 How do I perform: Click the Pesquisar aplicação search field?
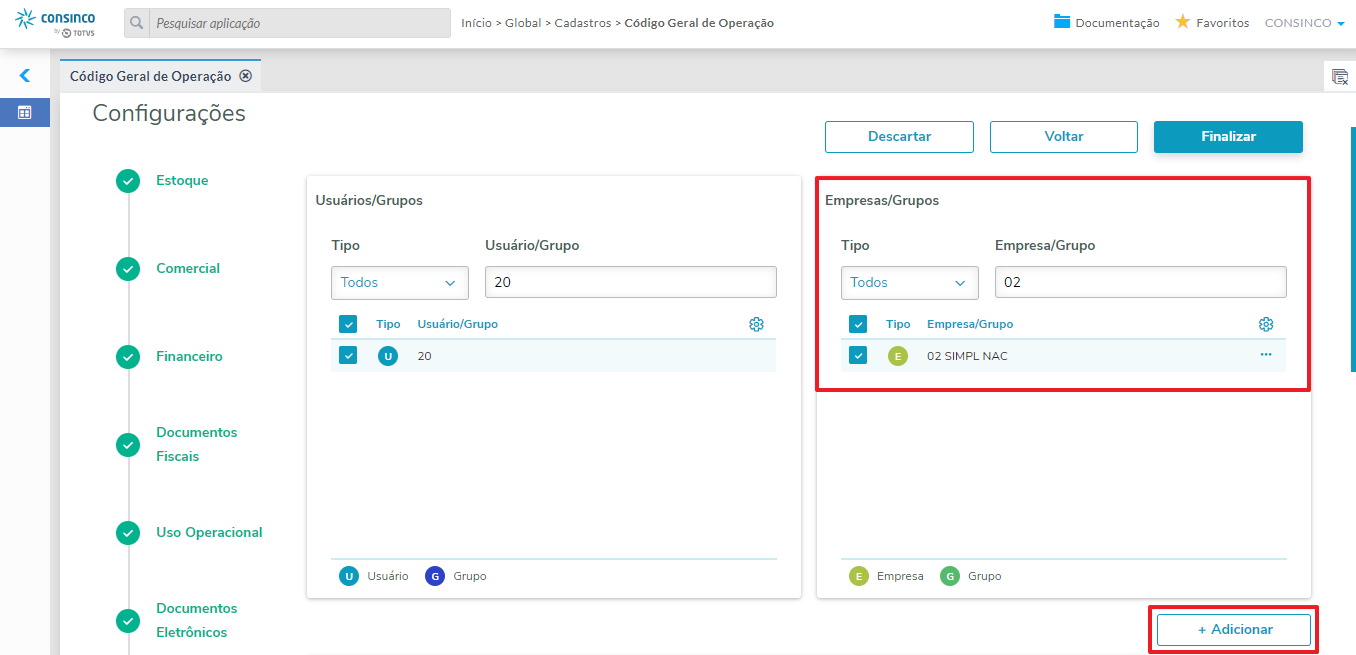(299, 23)
